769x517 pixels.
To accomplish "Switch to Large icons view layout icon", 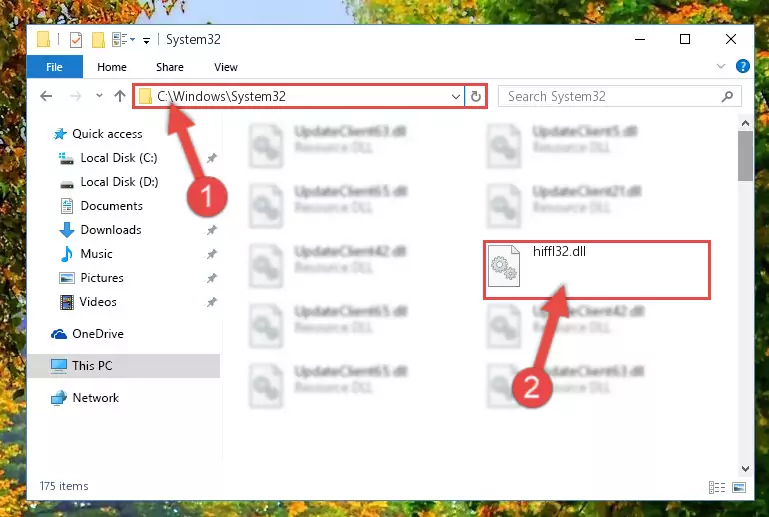I will (x=739, y=487).
